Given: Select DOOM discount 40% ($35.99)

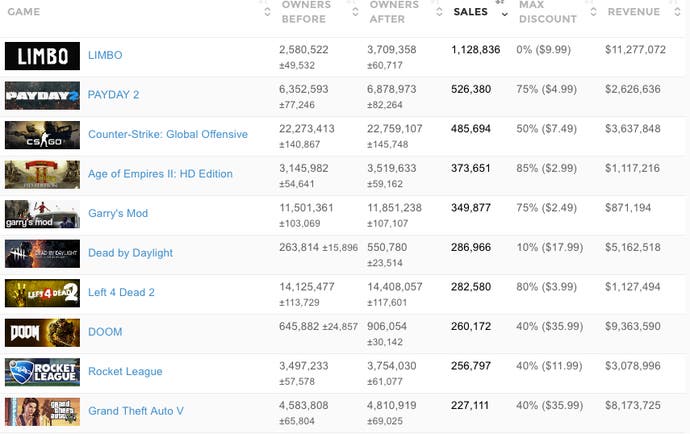Looking at the screenshot, I should (550, 327).
